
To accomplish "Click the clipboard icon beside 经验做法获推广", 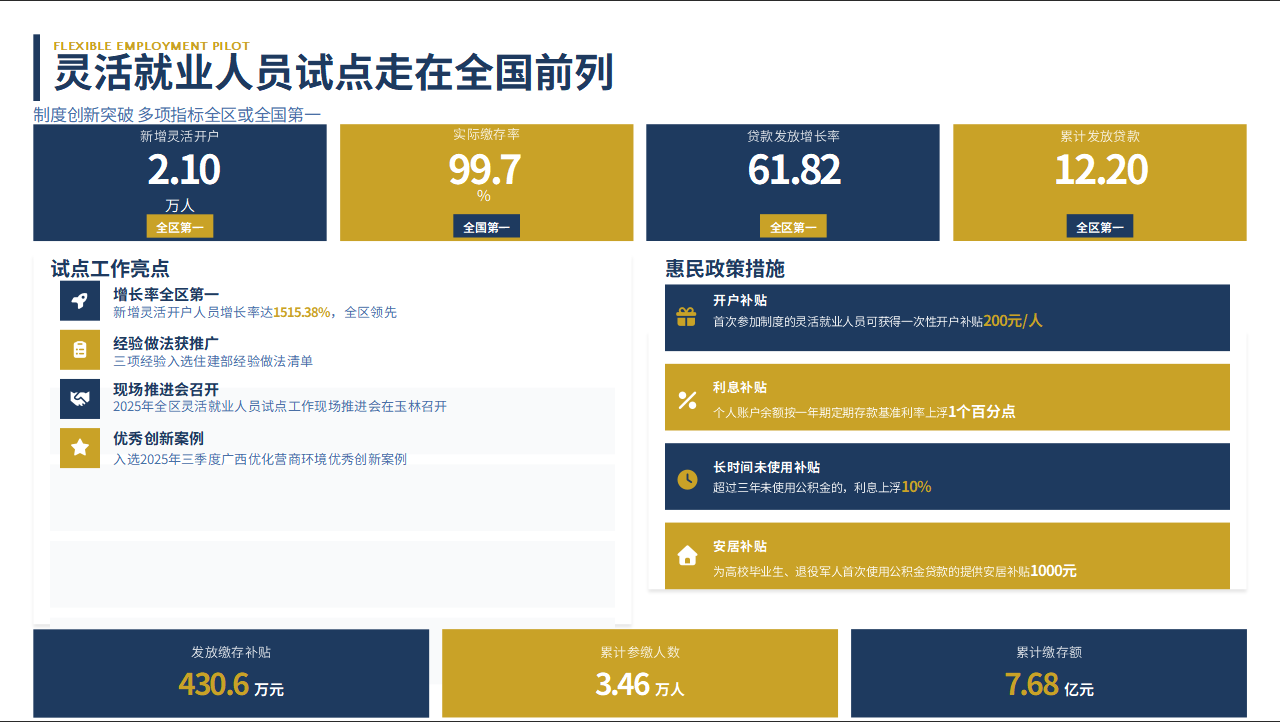I will [x=80, y=349].
